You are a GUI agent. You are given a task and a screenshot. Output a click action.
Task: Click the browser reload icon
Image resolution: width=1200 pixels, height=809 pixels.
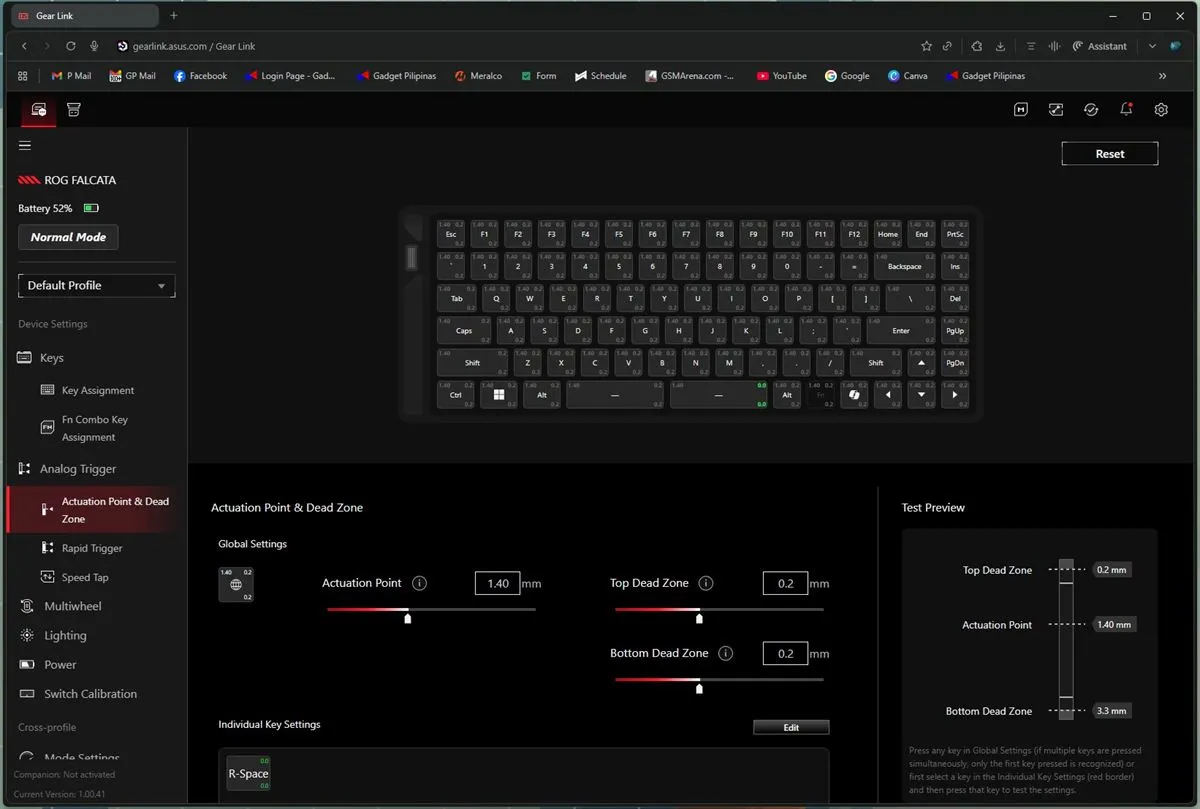[71, 46]
